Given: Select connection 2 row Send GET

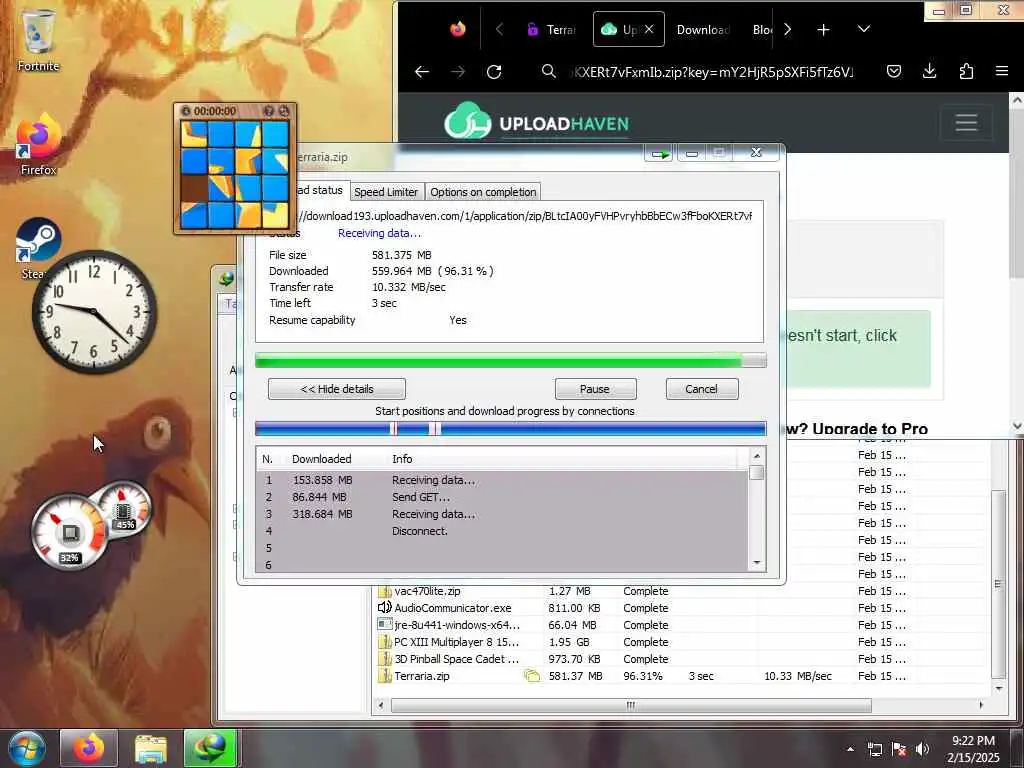Looking at the screenshot, I should pyautogui.click(x=502, y=497).
